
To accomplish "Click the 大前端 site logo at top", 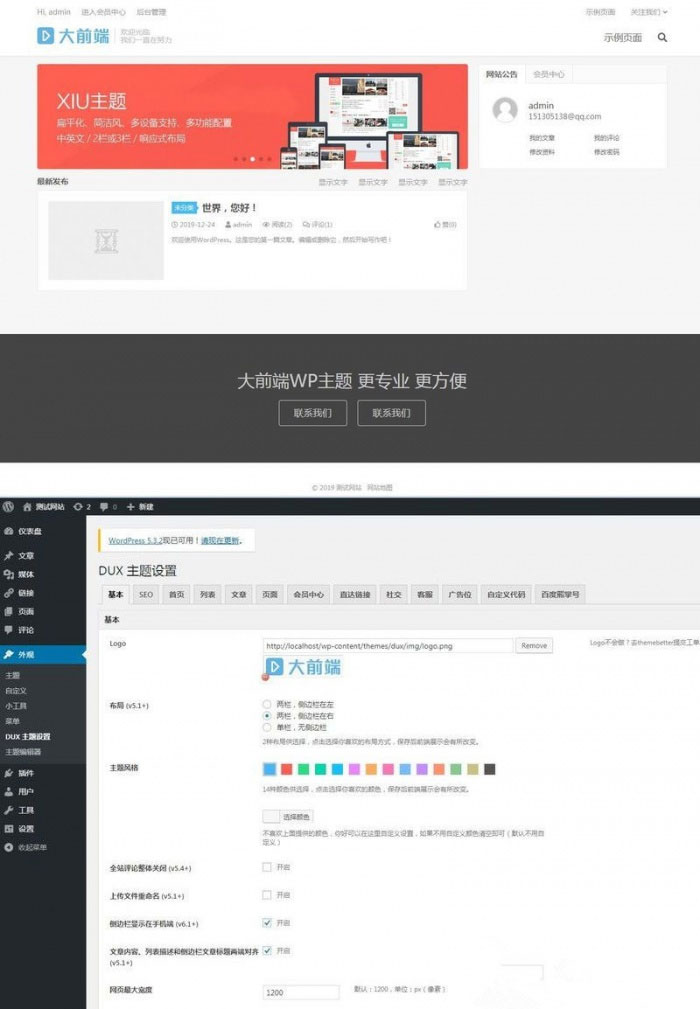I will coord(63,36).
